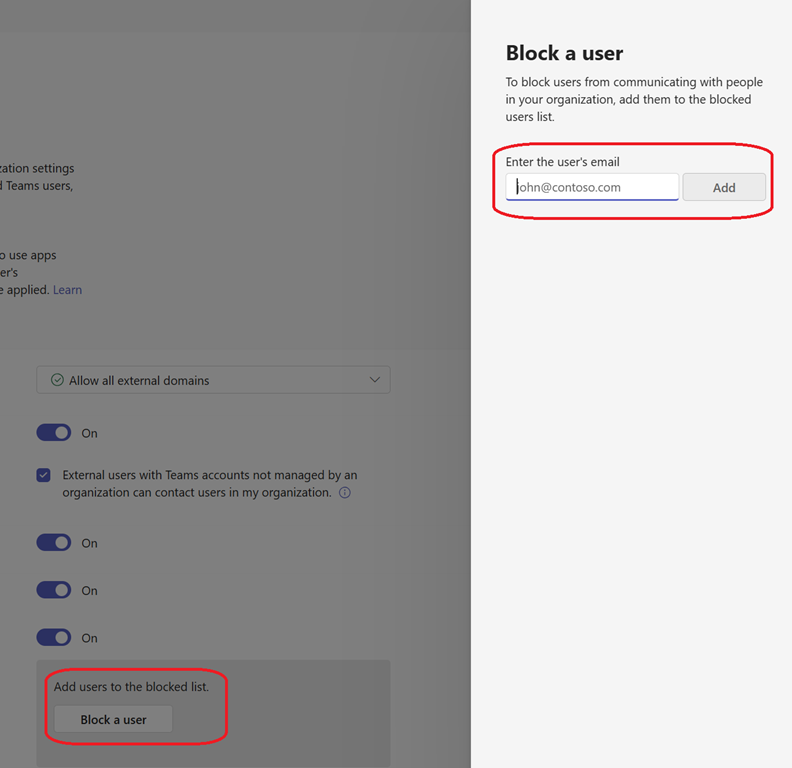Click the 'On' label beside the first toggle
Screen dimensions: 792x768
(x=90, y=434)
